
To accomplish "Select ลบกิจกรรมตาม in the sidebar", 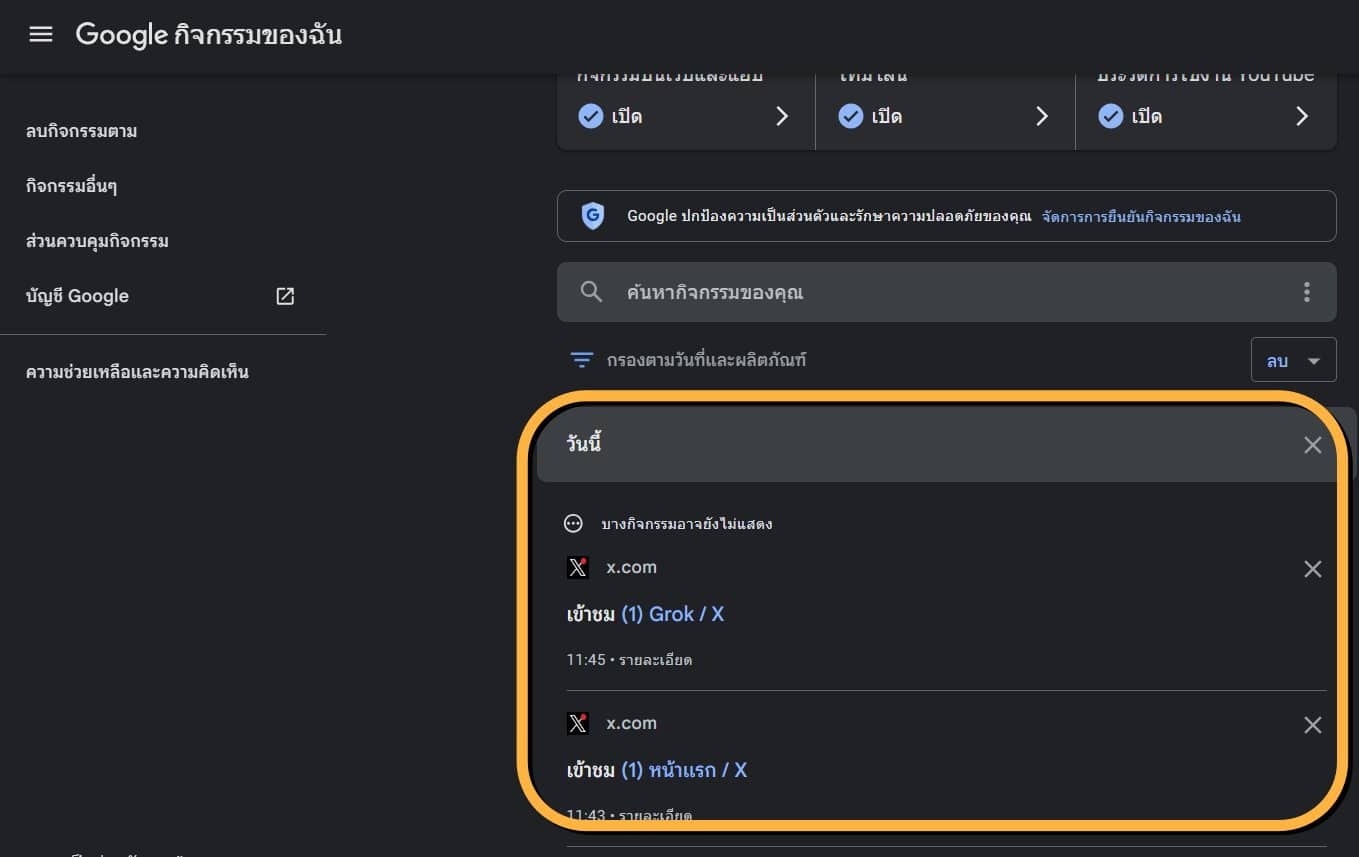I will 81,131.
